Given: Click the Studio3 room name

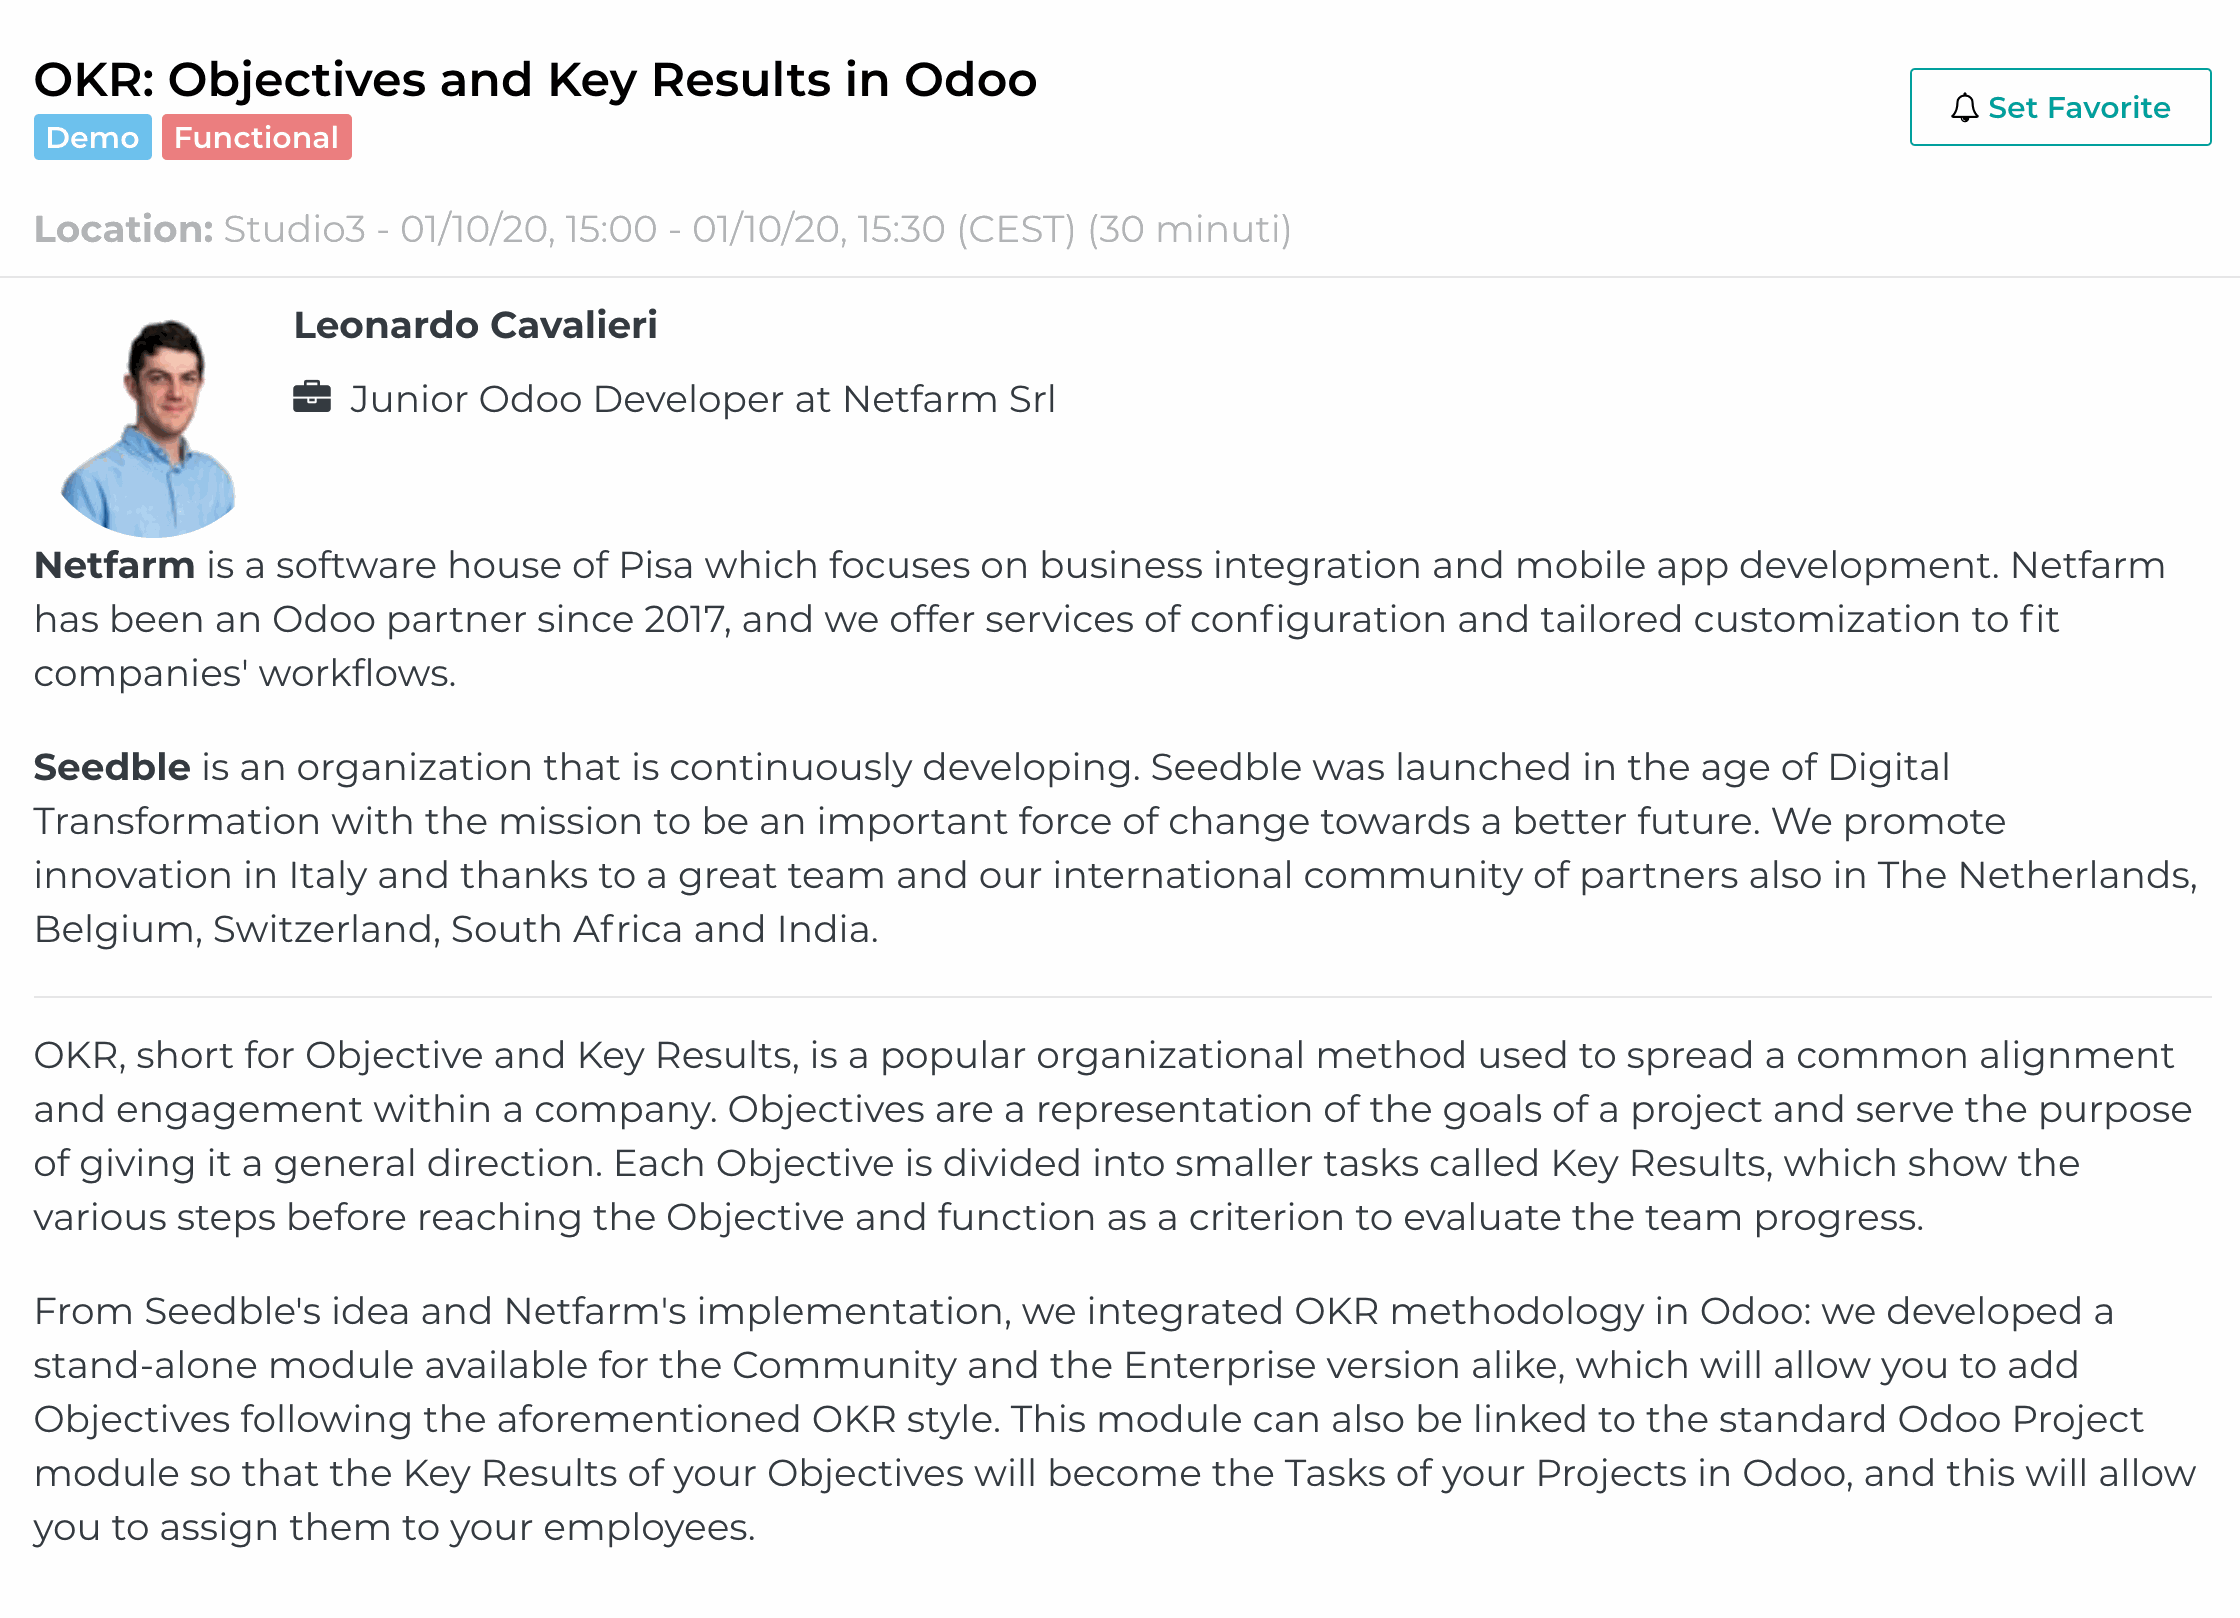Looking at the screenshot, I should pyautogui.click(x=294, y=230).
